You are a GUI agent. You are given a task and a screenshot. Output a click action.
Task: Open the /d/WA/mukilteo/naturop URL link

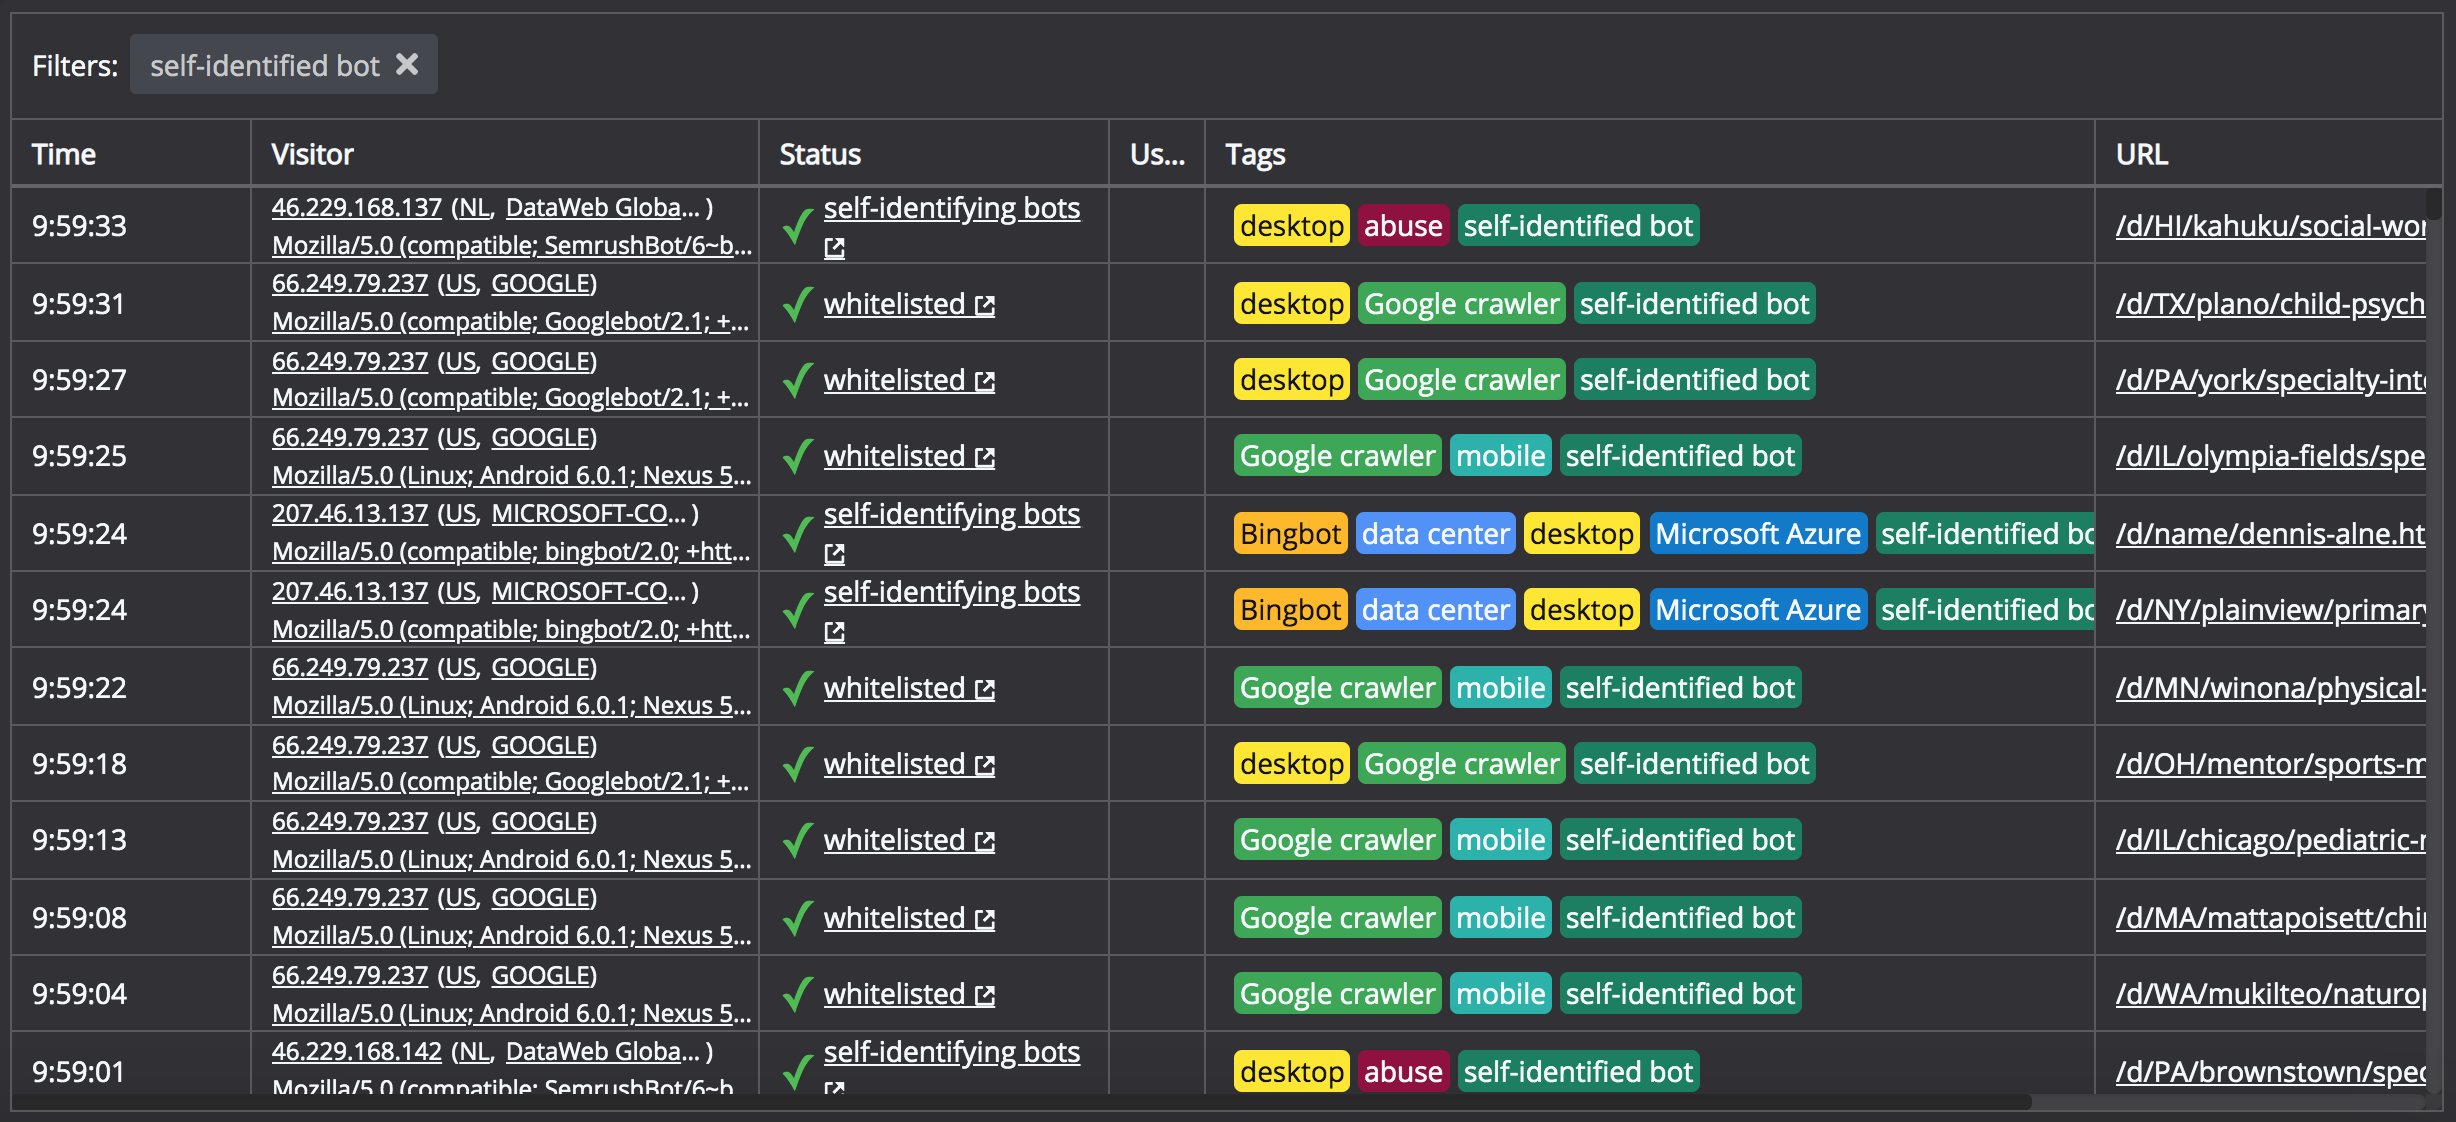pyautogui.click(x=2270, y=994)
